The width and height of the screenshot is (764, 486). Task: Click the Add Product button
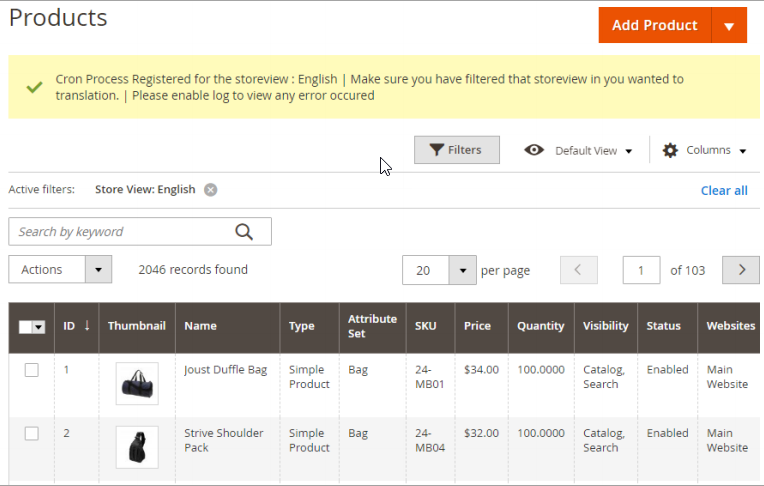tap(654, 26)
